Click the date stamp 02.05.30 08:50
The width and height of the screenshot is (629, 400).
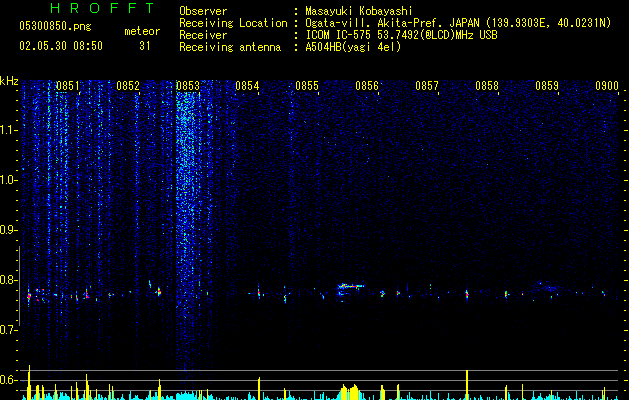61,46
